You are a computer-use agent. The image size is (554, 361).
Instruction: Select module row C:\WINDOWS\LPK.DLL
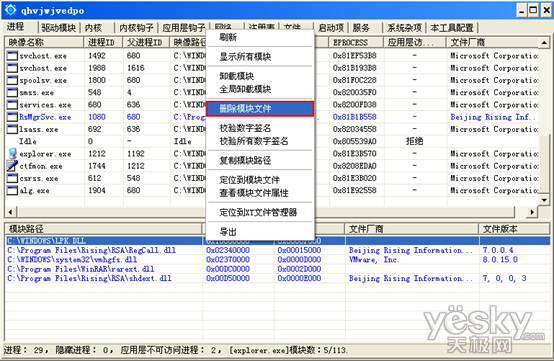coord(278,241)
